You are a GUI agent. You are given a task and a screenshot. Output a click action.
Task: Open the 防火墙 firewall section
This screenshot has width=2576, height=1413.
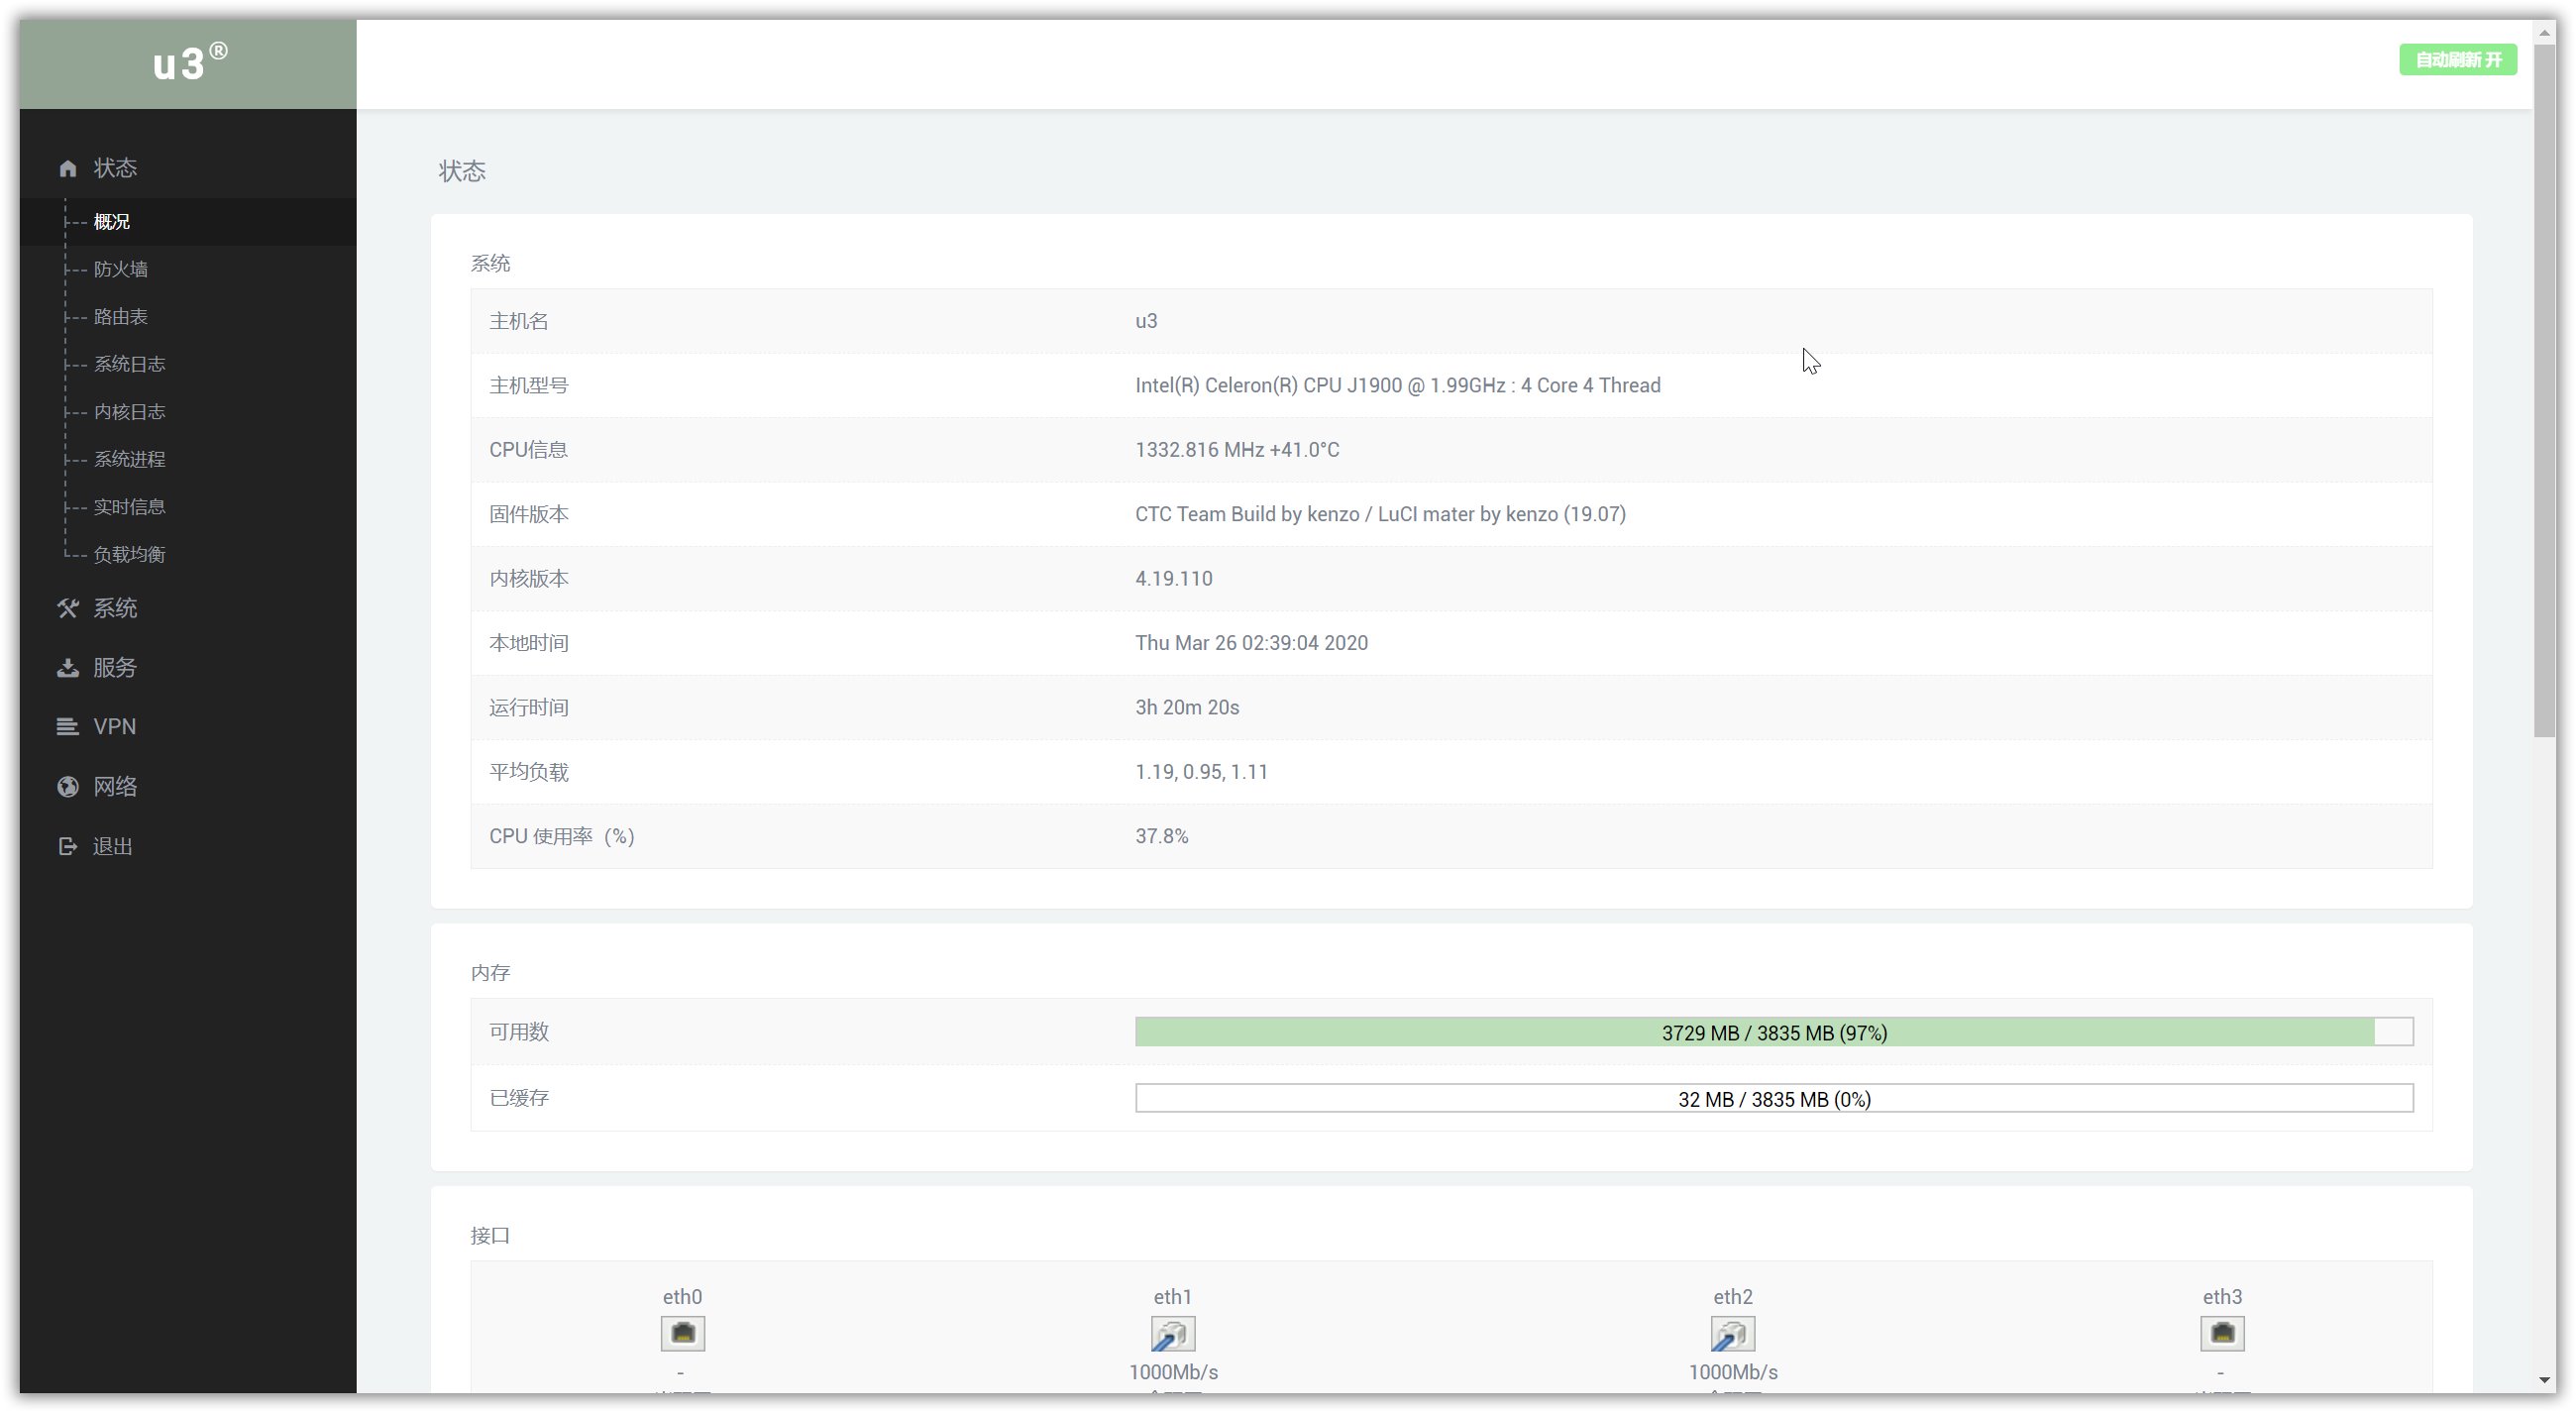[x=120, y=270]
